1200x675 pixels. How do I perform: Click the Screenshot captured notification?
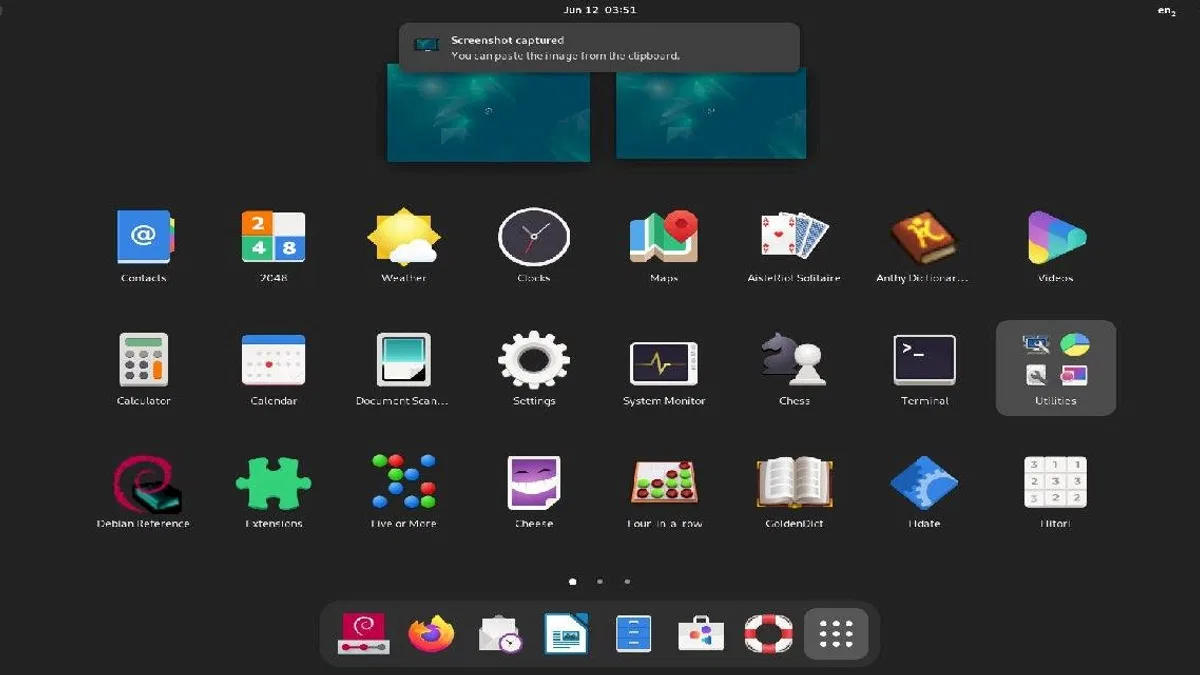pyautogui.click(x=599, y=48)
